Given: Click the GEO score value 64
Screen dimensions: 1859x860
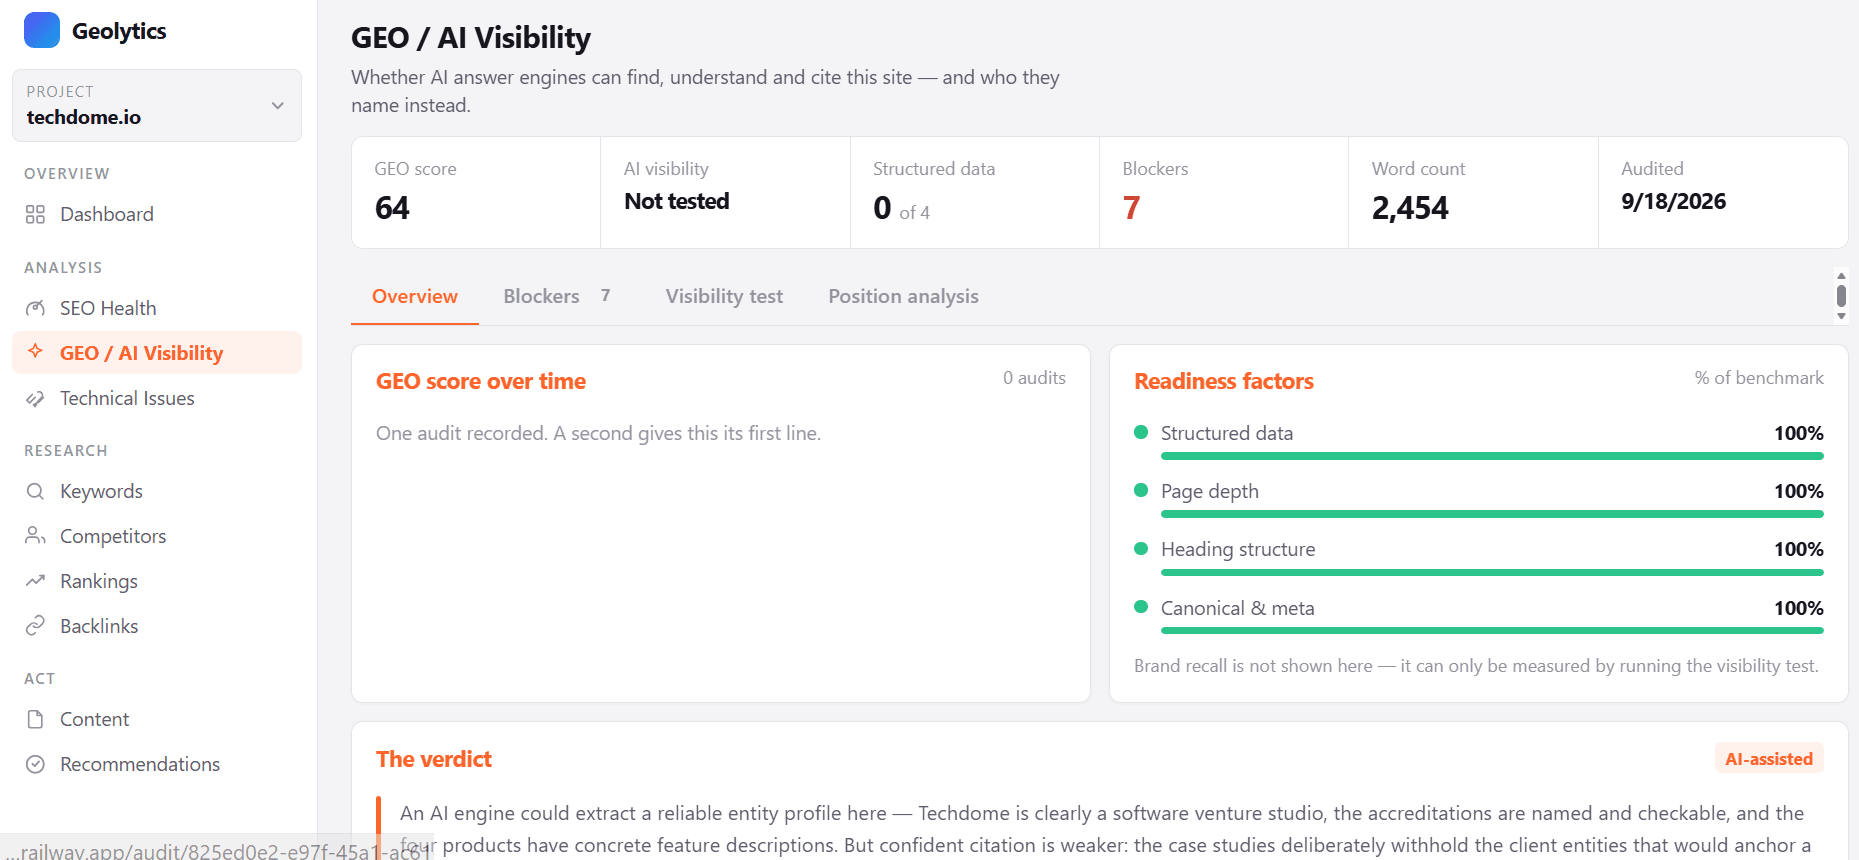Looking at the screenshot, I should click(x=392, y=208).
